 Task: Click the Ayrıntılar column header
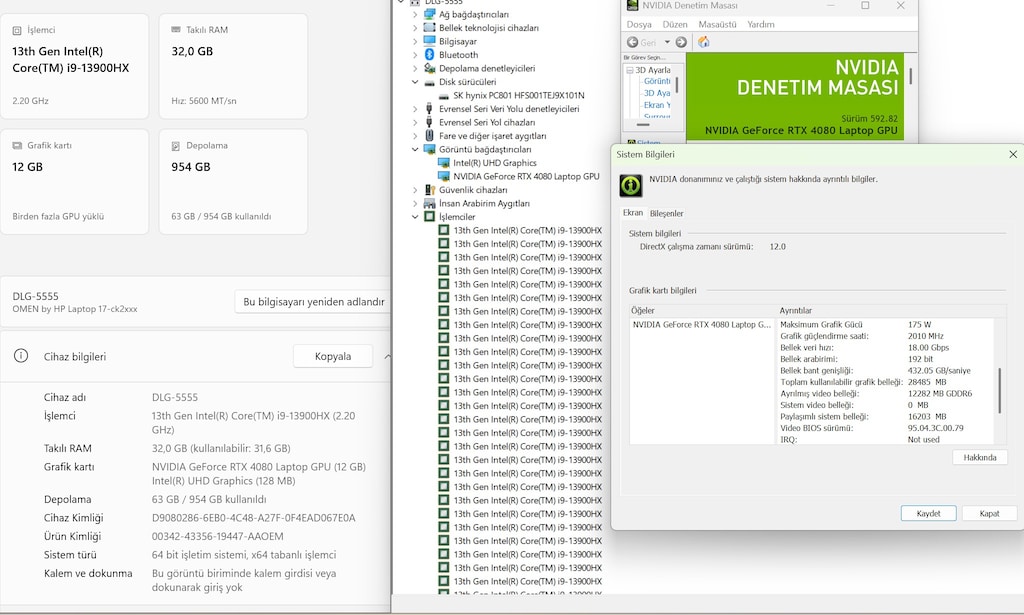tap(891, 311)
